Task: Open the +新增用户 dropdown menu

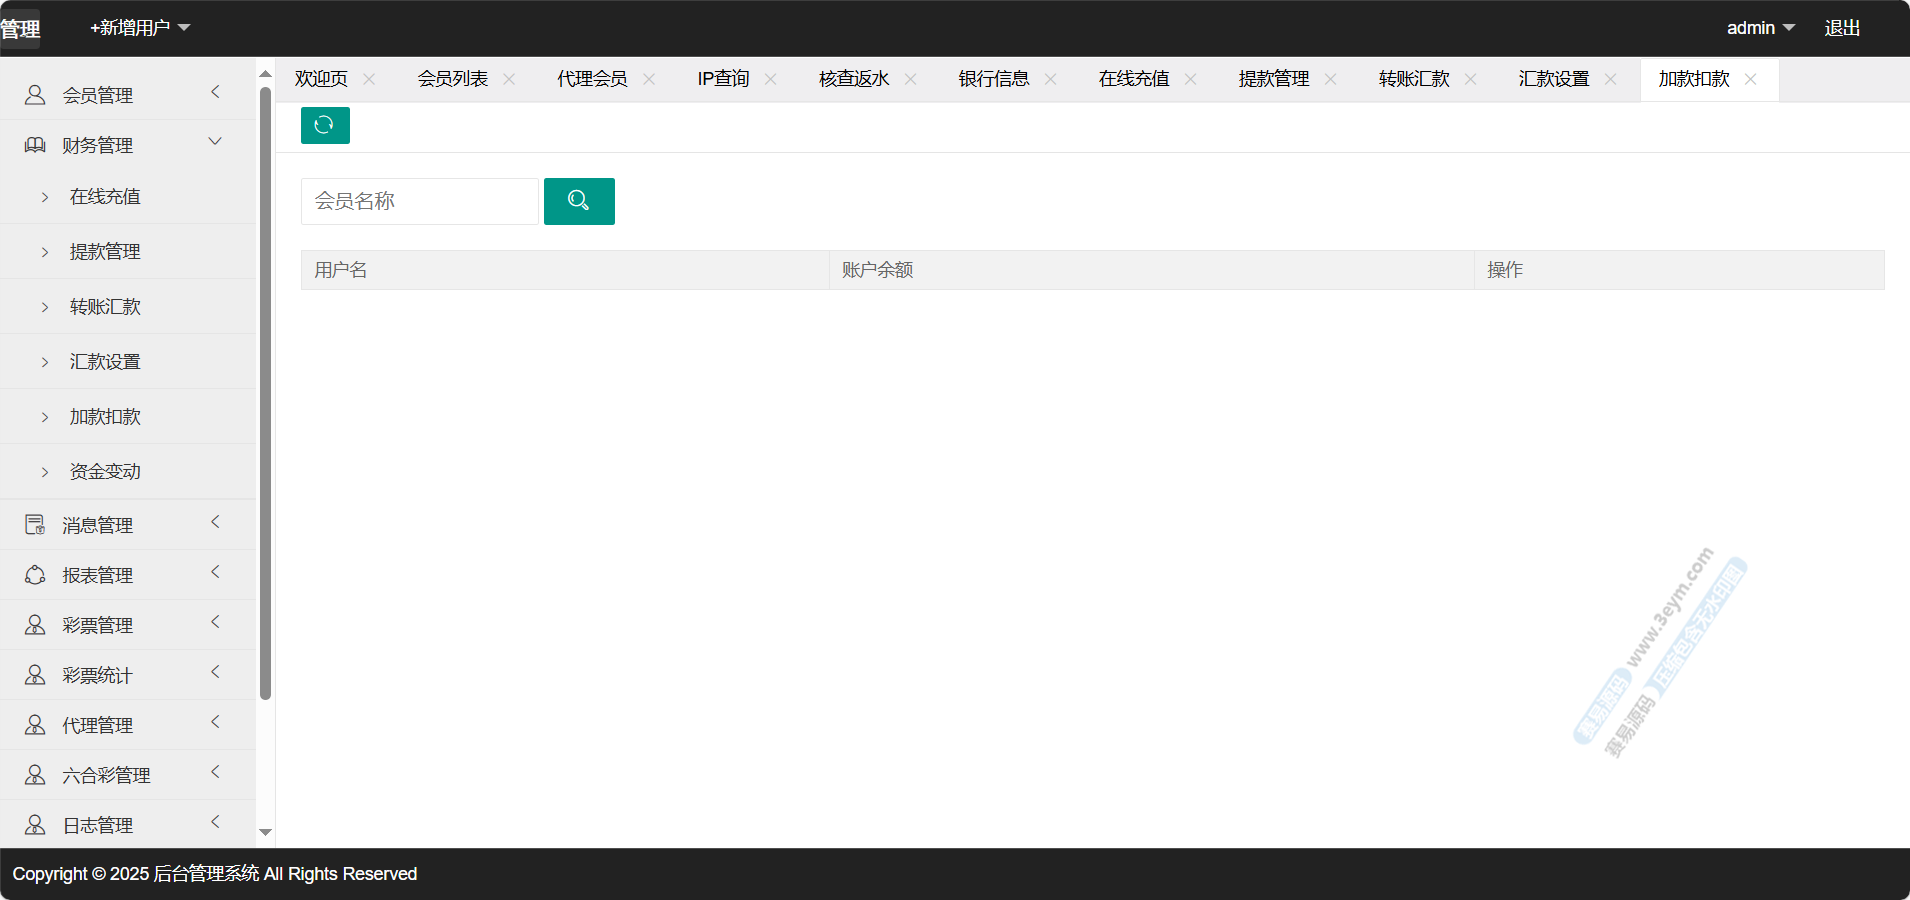Action: point(140,28)
